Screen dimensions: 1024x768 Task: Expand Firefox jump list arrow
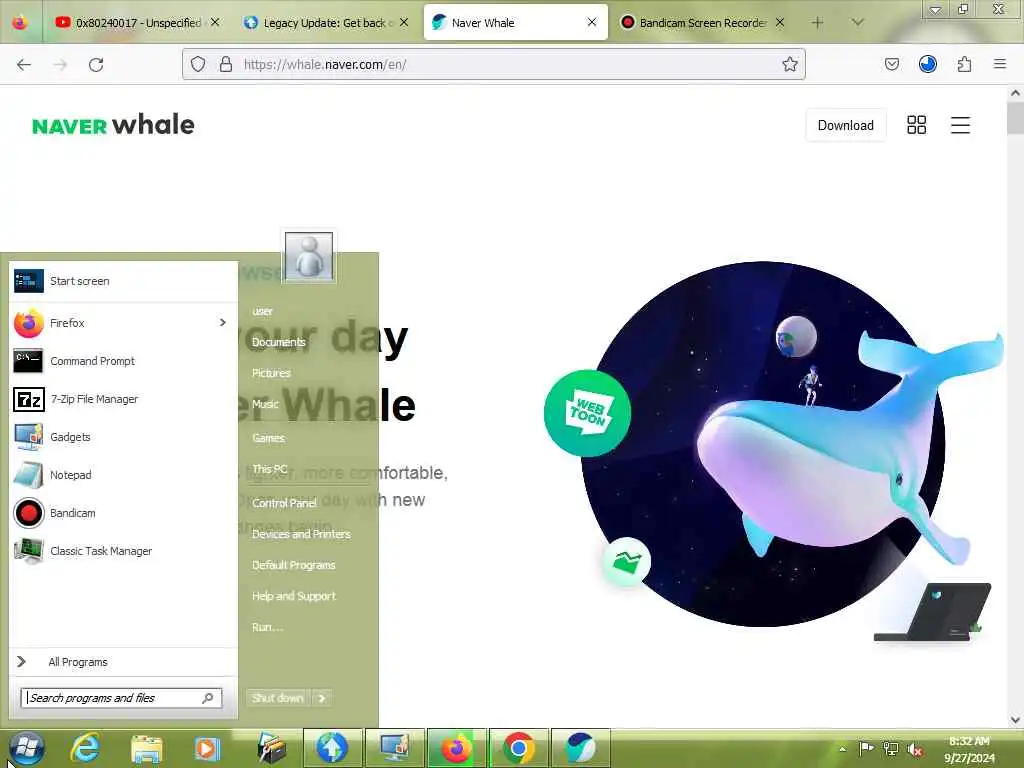click(x=223, y=323)
